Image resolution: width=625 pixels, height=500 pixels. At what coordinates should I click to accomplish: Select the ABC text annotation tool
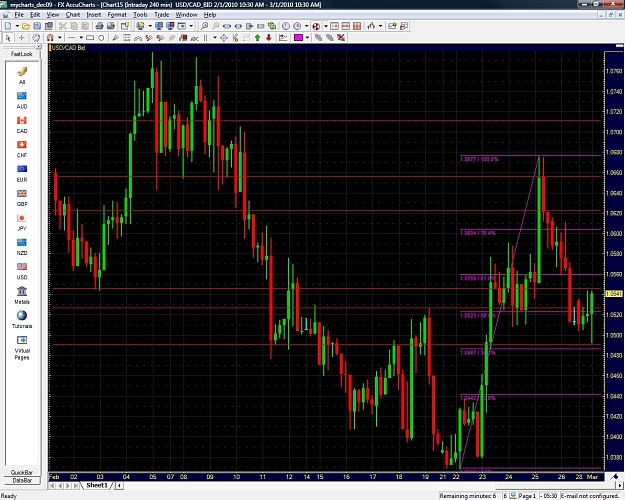point(195,38)
